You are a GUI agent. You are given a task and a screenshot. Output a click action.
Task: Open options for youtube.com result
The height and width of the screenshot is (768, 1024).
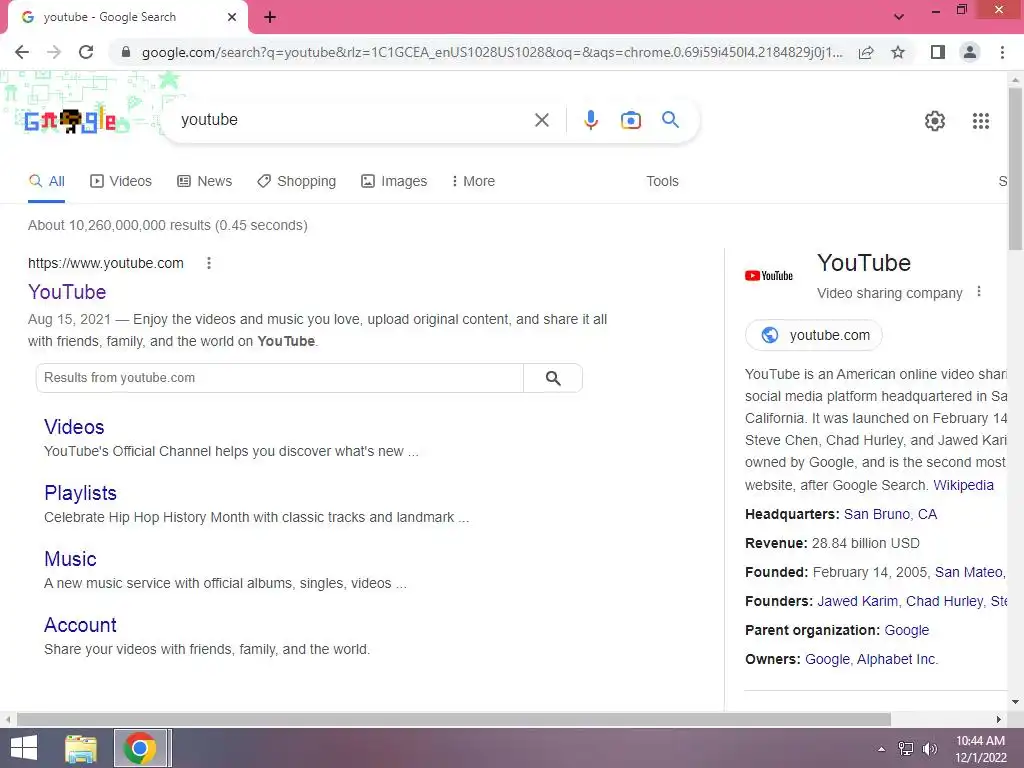coord(208,263)
